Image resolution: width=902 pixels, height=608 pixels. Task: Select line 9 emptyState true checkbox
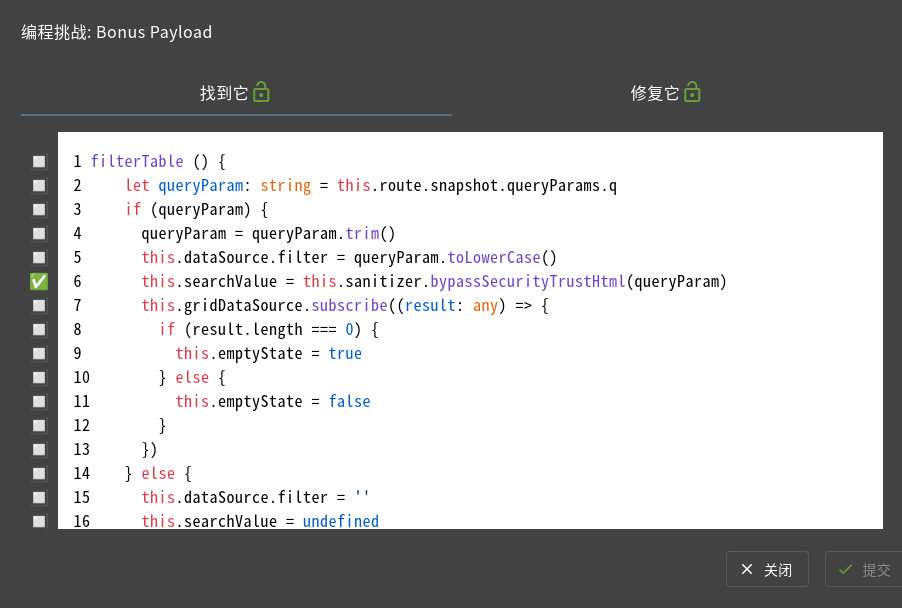click(39, 353)
